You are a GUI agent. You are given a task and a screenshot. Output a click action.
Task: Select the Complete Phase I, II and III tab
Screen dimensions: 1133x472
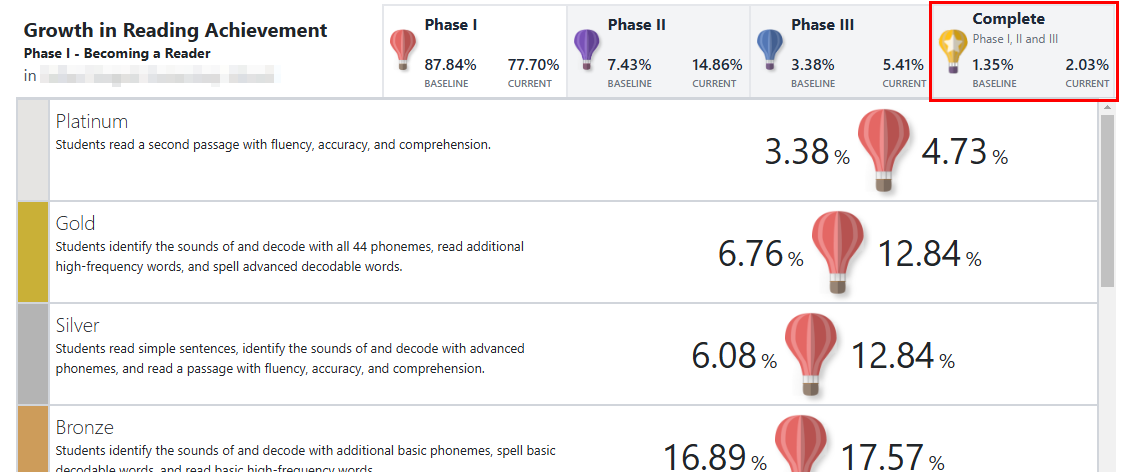coord(1023,51)
